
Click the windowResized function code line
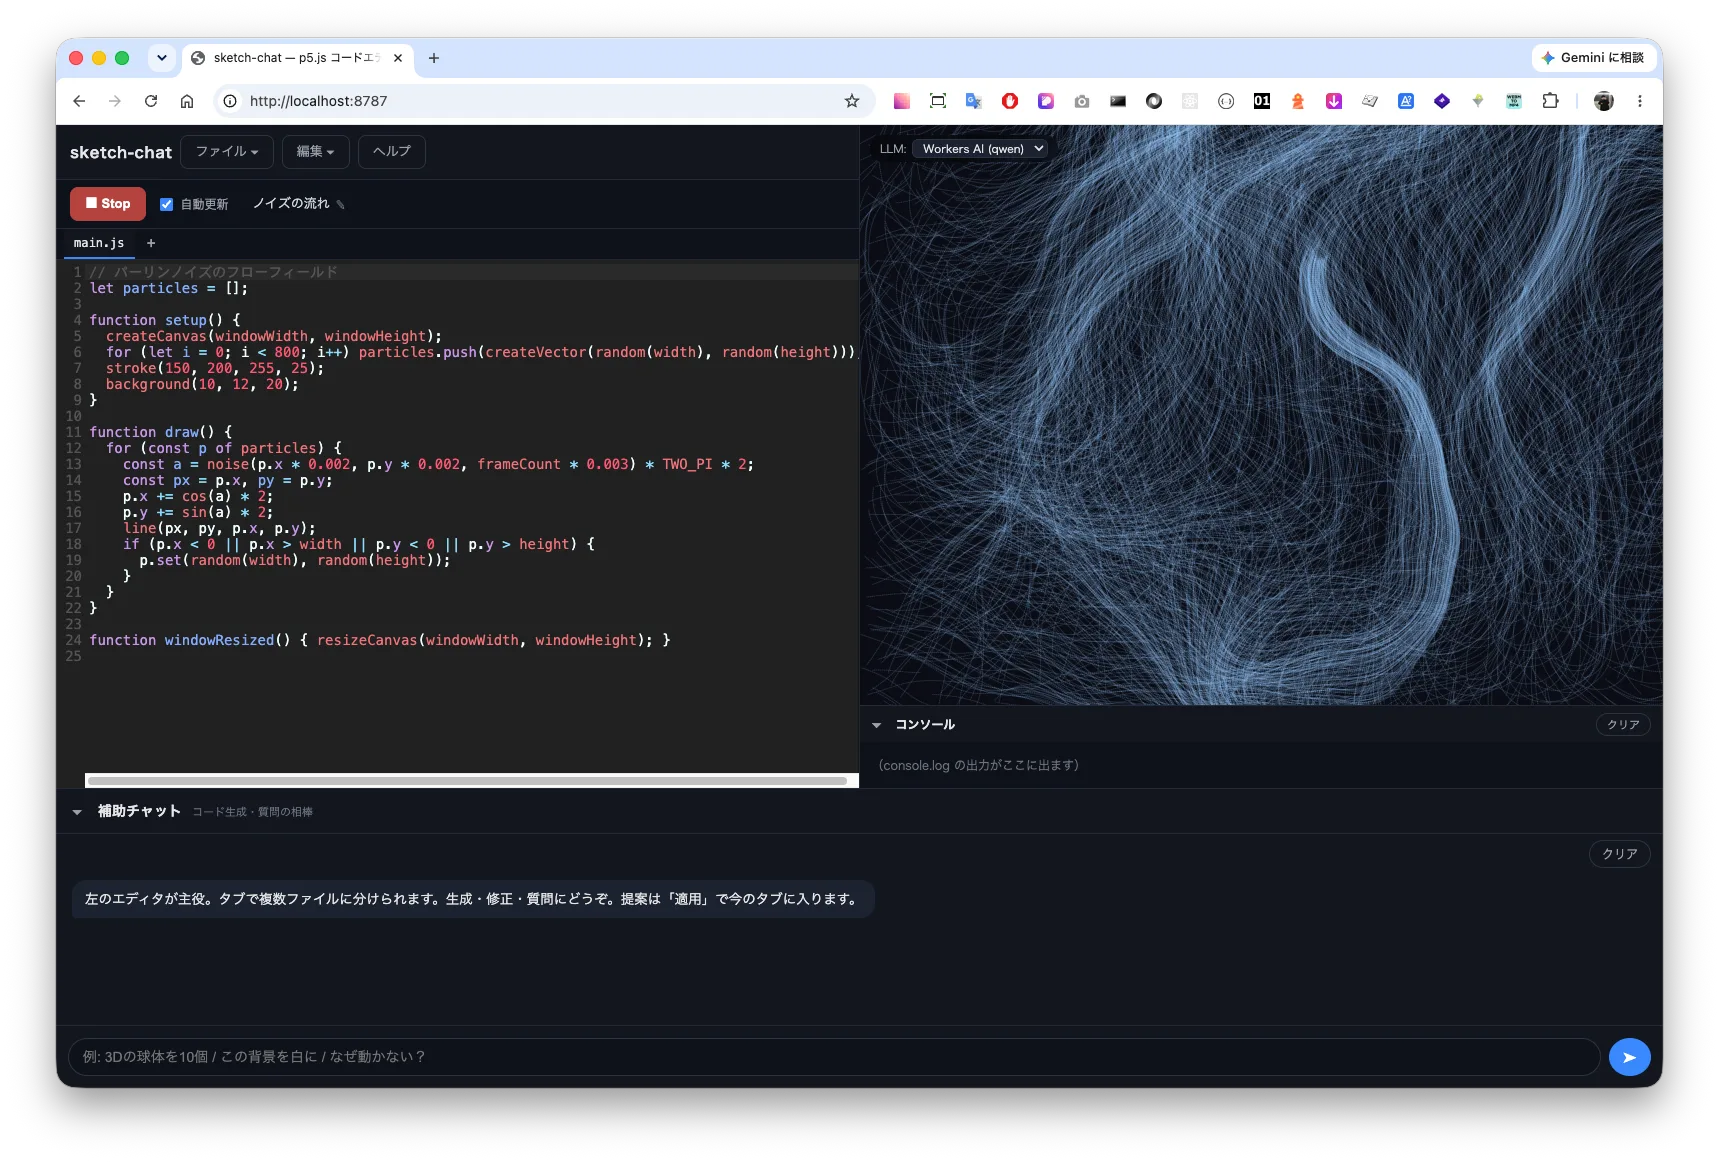[x=380, y=640]
